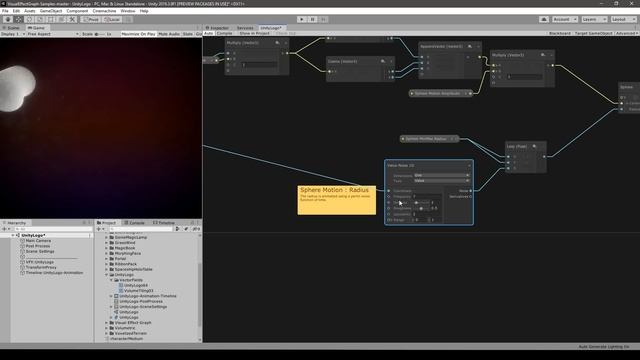This screenshot has width=640, height=360.
Task: Select the Hand tool in the toolbar
Action: pos(8,19)
